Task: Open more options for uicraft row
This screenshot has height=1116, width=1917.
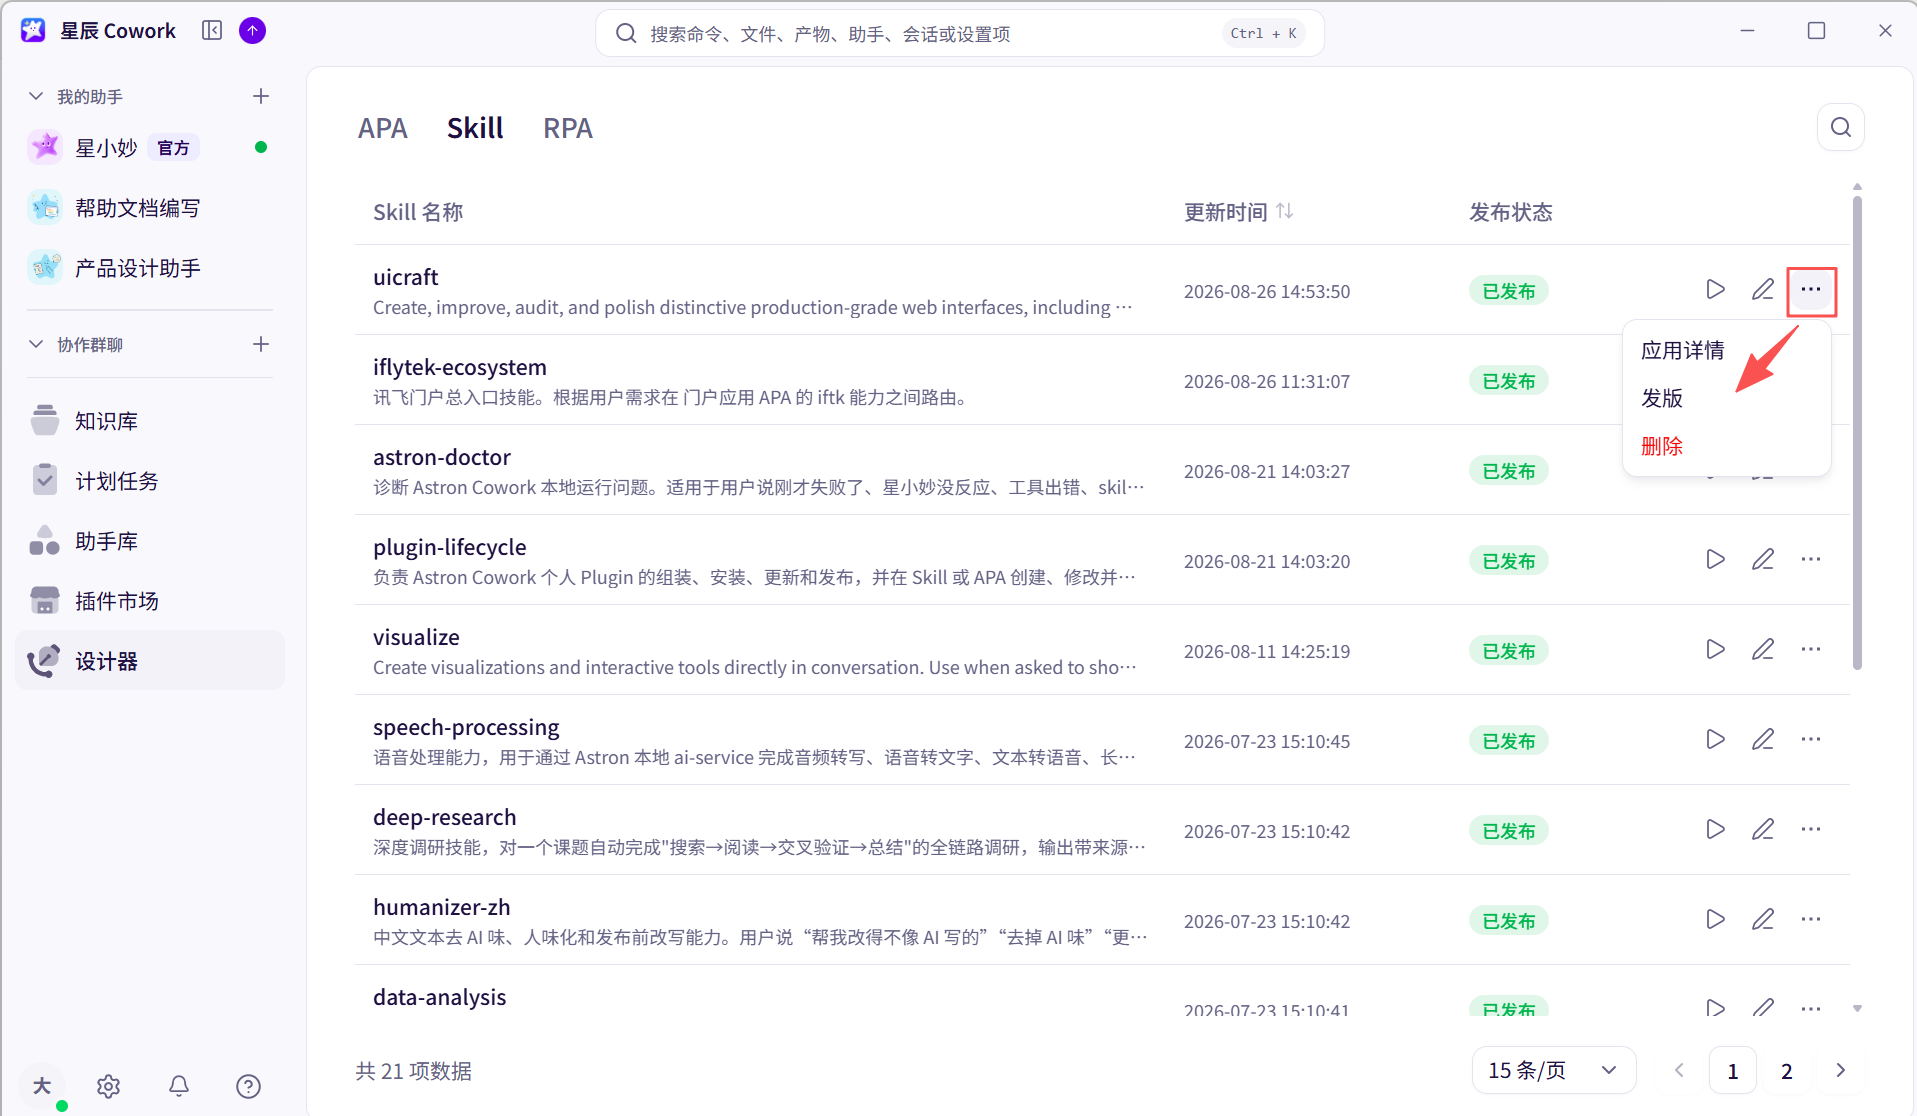Action: click(x=1811, y=290)
